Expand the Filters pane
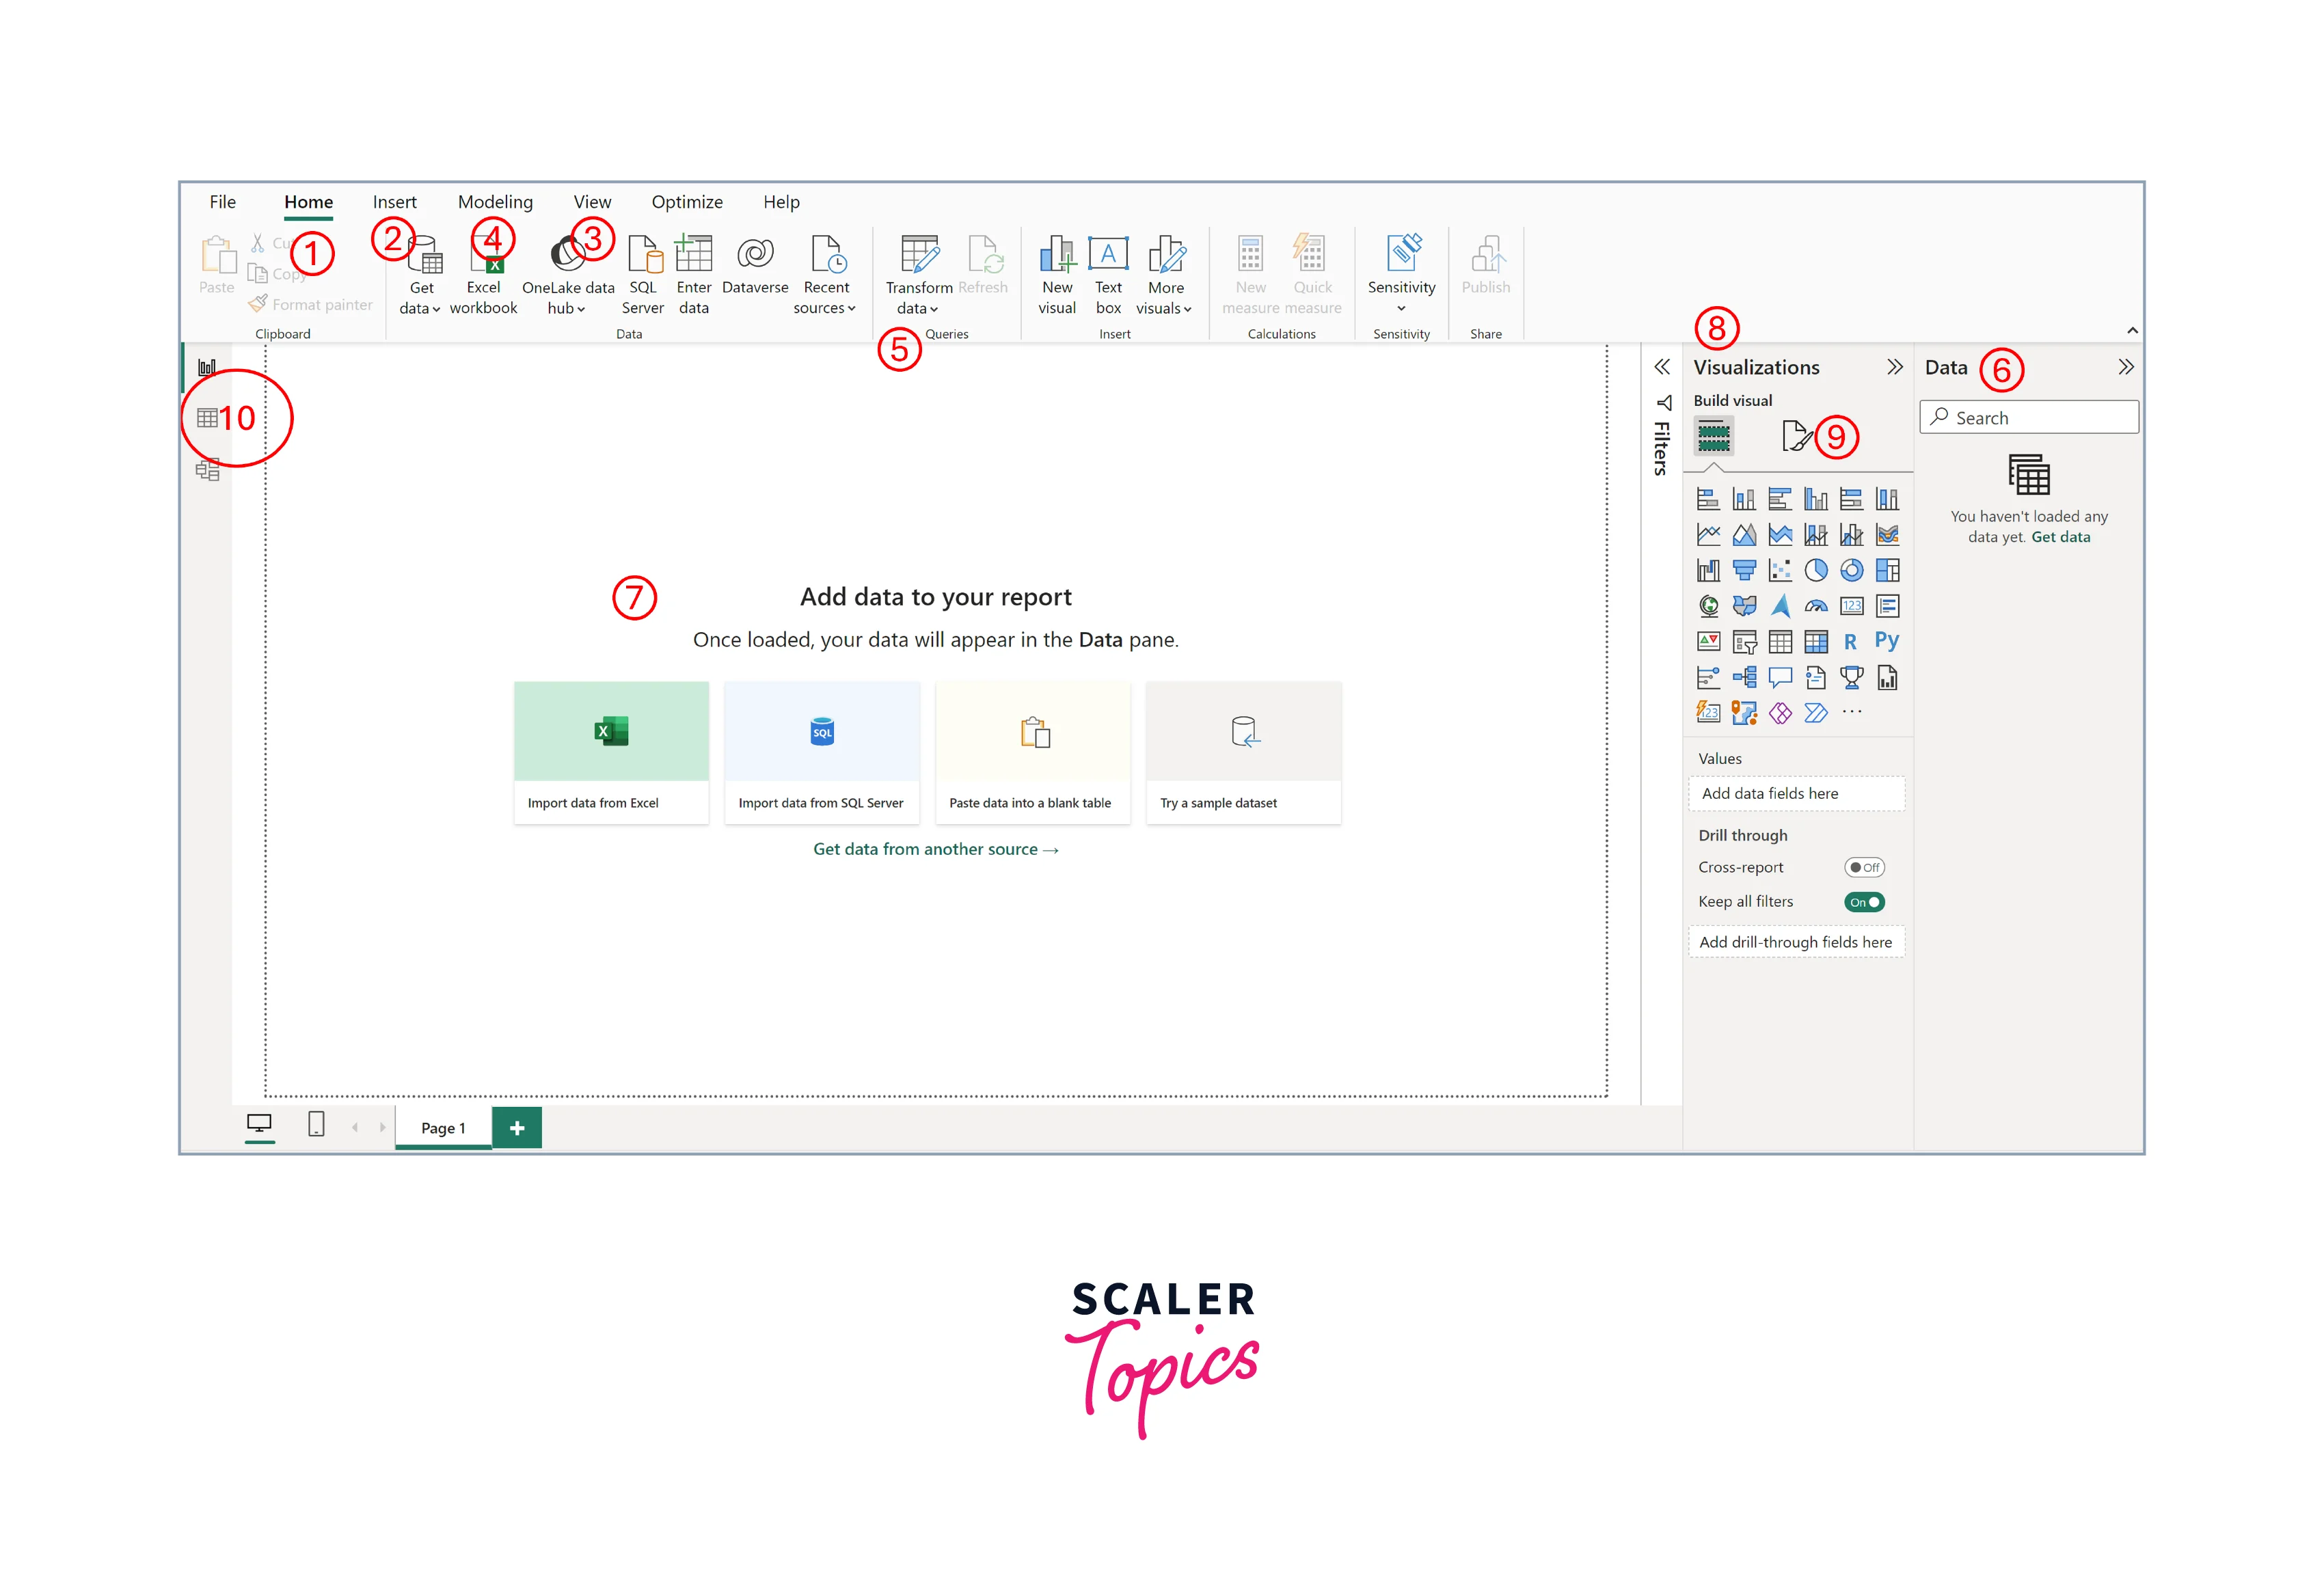The height and width of the screenshot is (1571, 2324). (x=1662, y=367)
